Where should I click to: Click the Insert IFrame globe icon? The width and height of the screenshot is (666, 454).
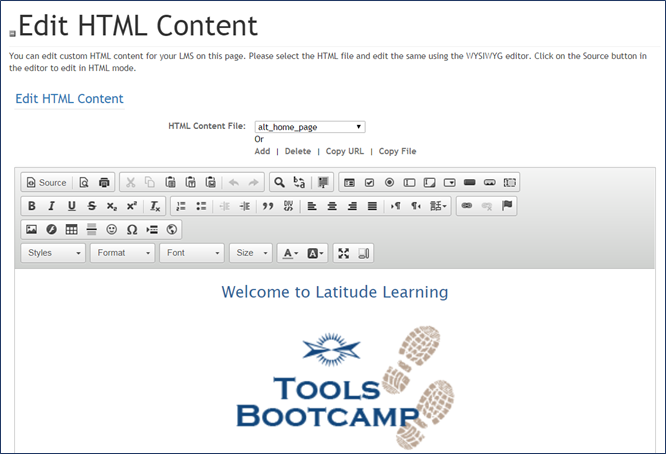pyautogui.click(x=172, y=229)
